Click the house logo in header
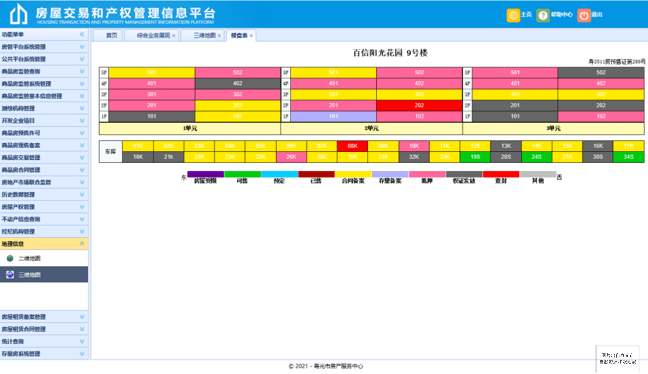 [19, 14]
